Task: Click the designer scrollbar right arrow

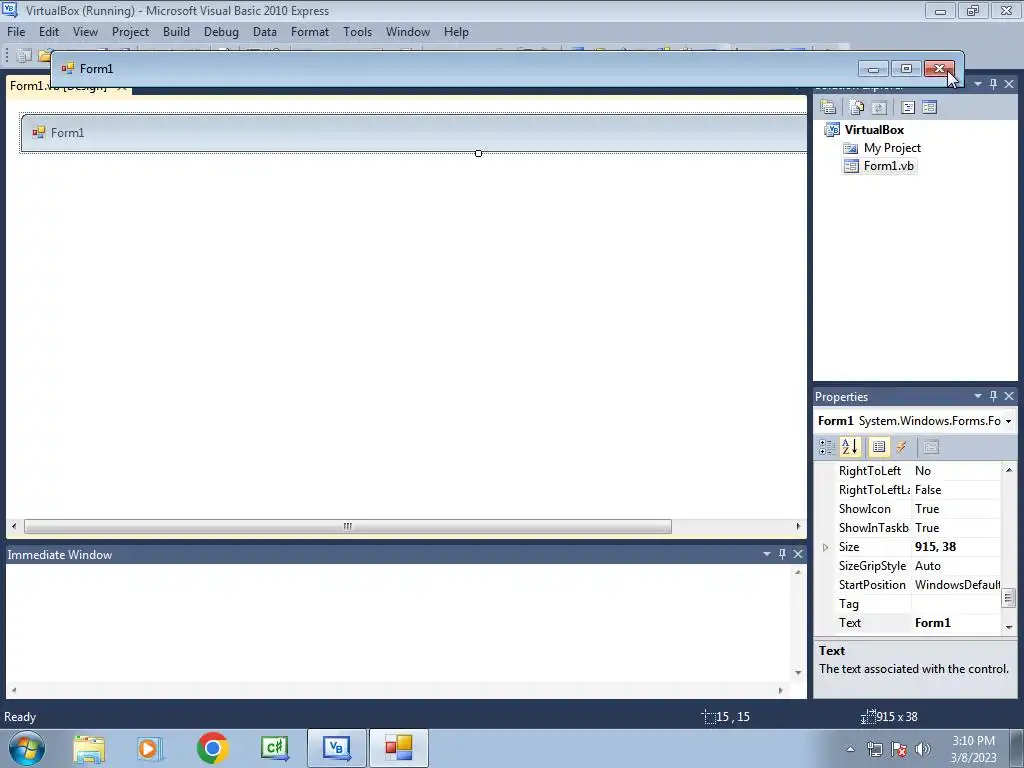Action: click(798, 526)
